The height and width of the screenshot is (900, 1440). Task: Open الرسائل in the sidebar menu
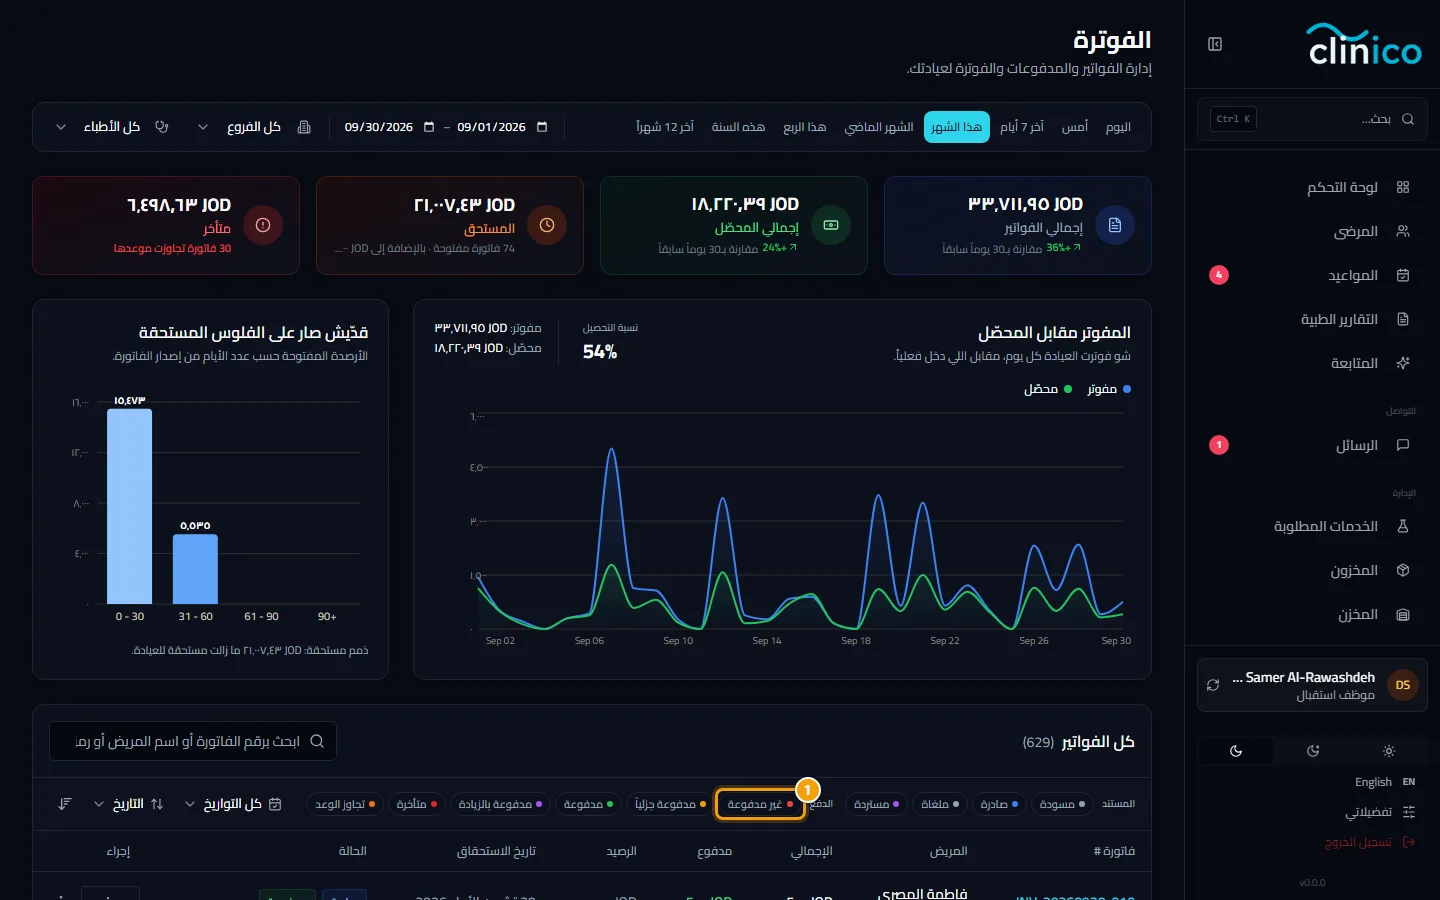click(x=1312, y=445)
